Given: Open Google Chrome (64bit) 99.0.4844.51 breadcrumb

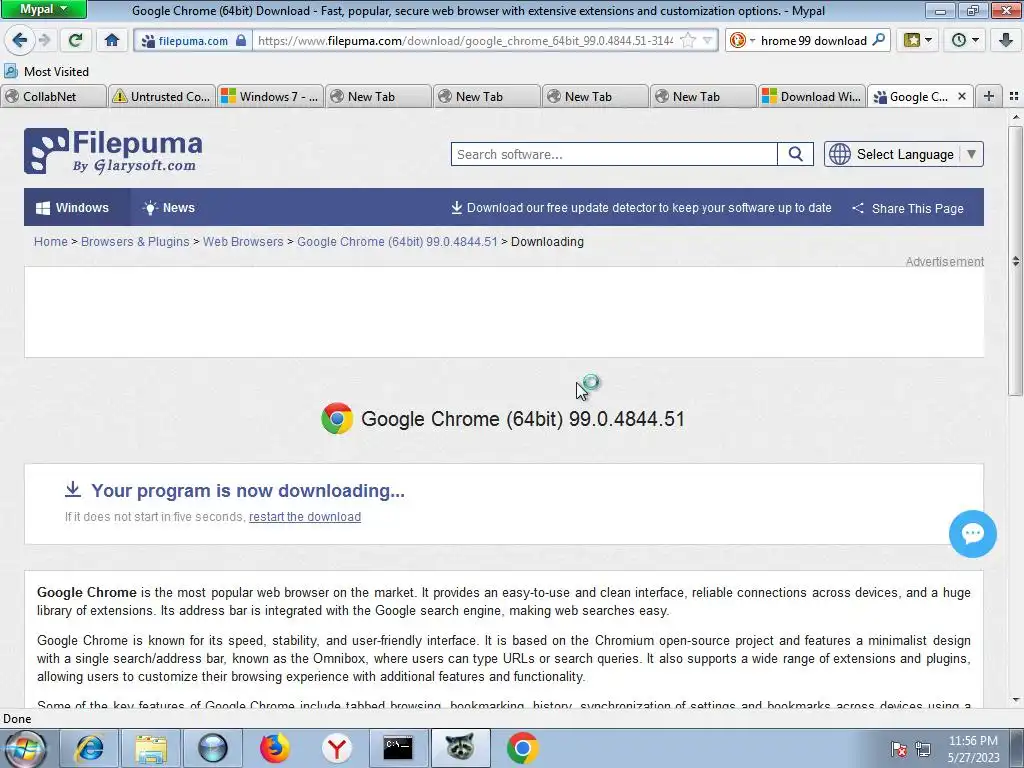Looking at the screenshot, I should pyautogui.click(x=397, y=242).
